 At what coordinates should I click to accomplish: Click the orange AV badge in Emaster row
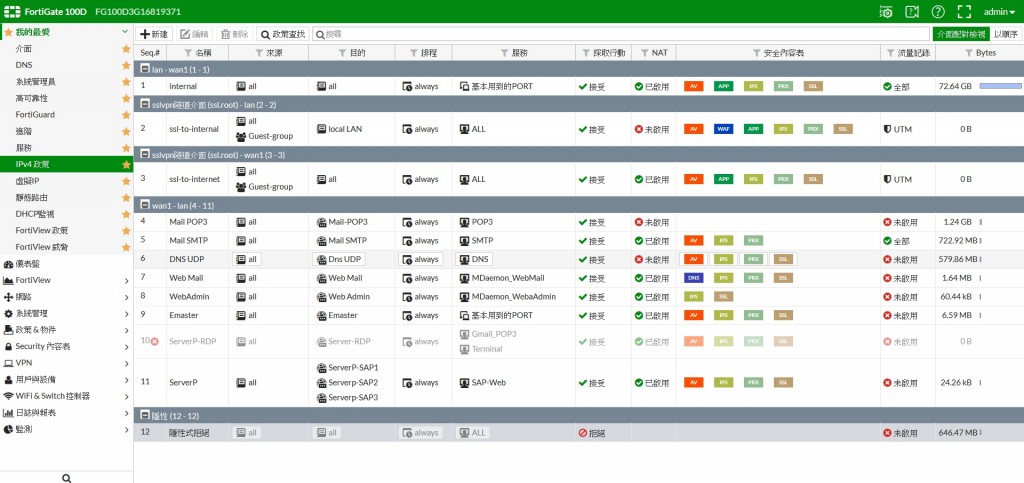(x=694, y=315)
